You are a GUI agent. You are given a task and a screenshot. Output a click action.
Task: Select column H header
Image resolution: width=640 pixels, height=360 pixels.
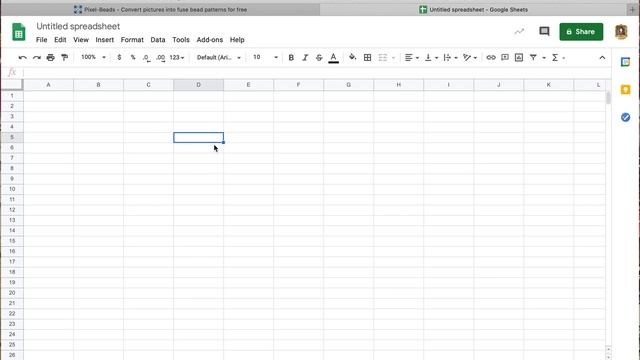[x=398, y=85]
